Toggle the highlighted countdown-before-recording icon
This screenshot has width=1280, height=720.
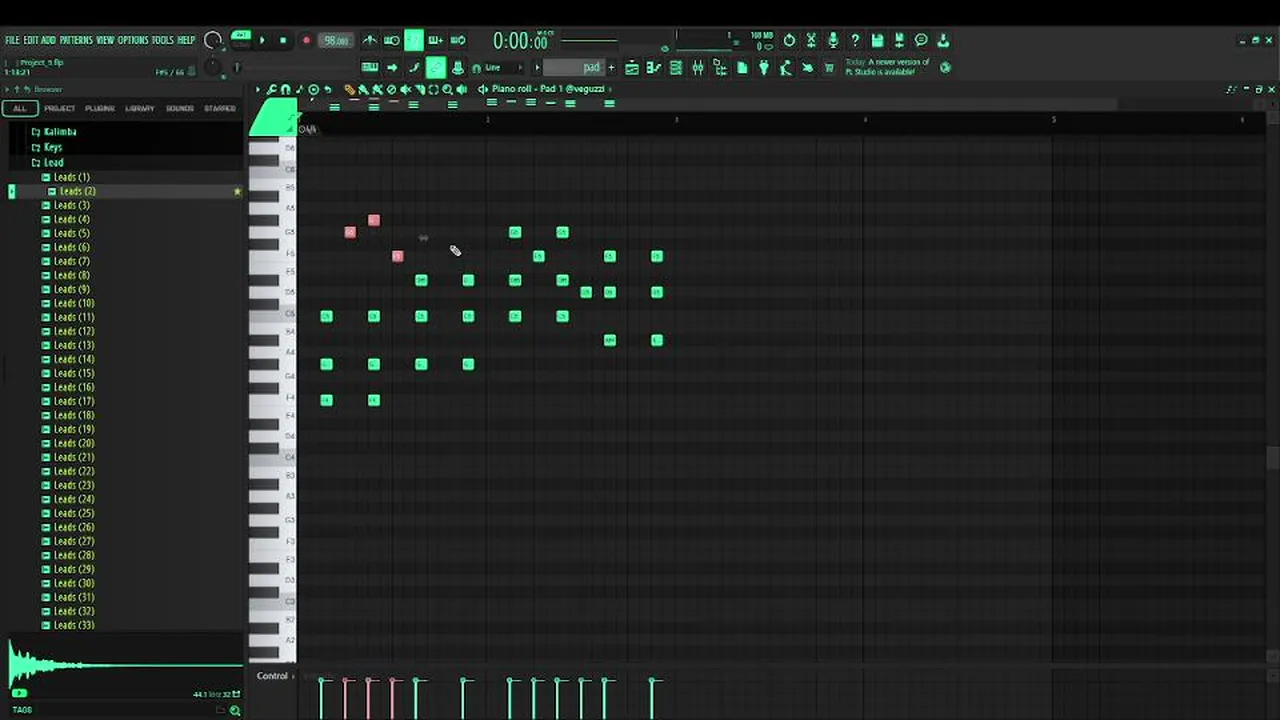pos(413,40)
